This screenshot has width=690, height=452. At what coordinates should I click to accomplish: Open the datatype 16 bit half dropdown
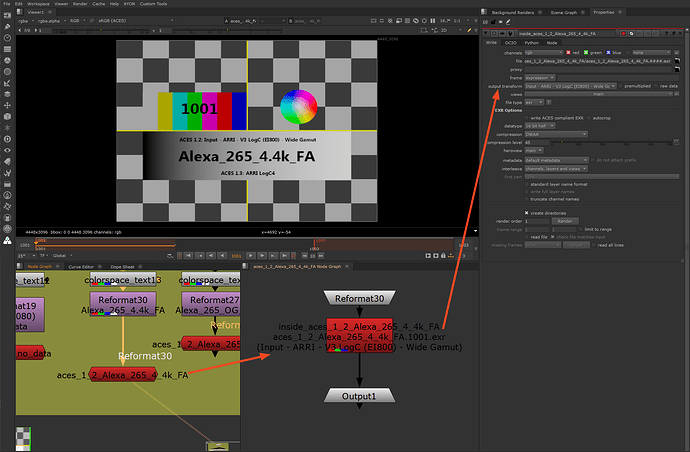(542, 125)
